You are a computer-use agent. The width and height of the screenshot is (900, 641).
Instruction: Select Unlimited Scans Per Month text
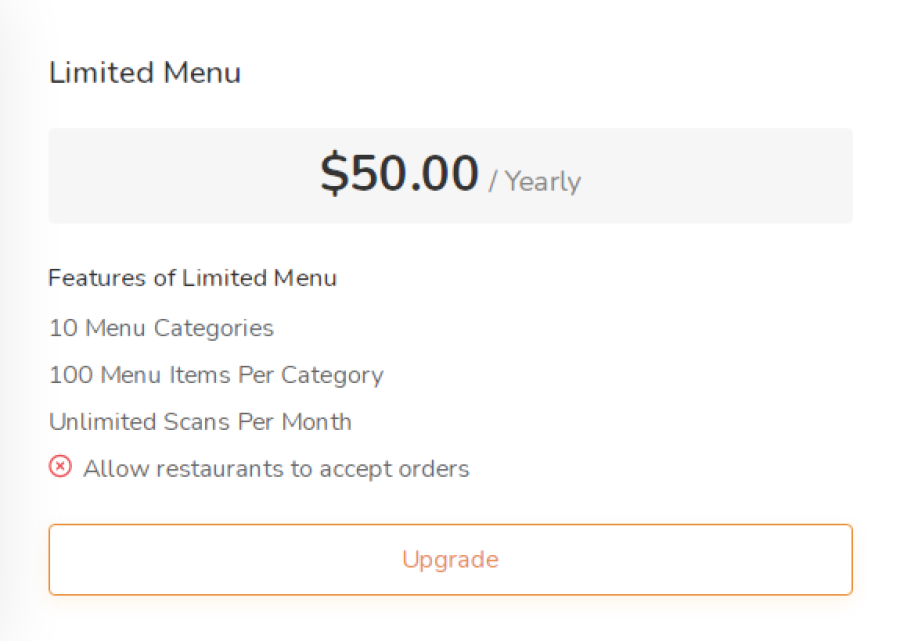[199, 422]
